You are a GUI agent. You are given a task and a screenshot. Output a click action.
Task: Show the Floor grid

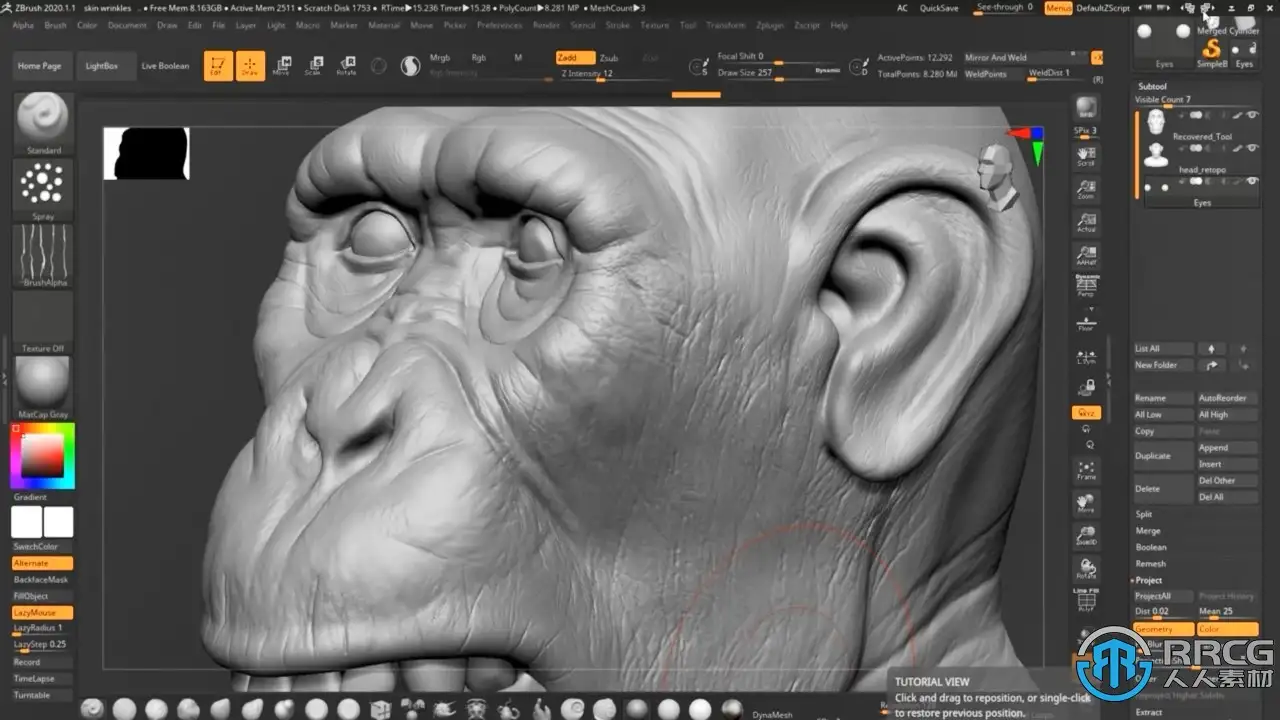(x=1085, y=322)
